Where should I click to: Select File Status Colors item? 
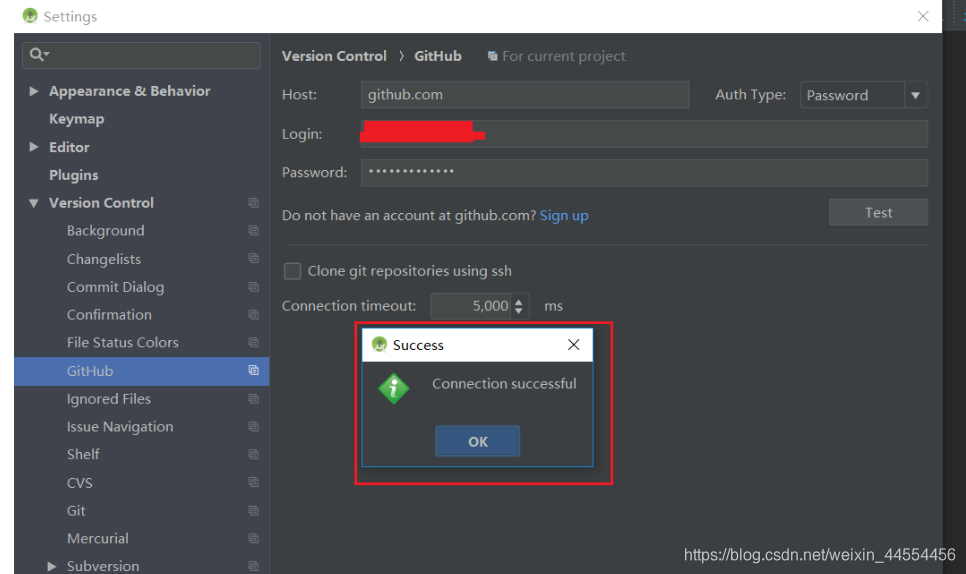click(x=123, y=342)
